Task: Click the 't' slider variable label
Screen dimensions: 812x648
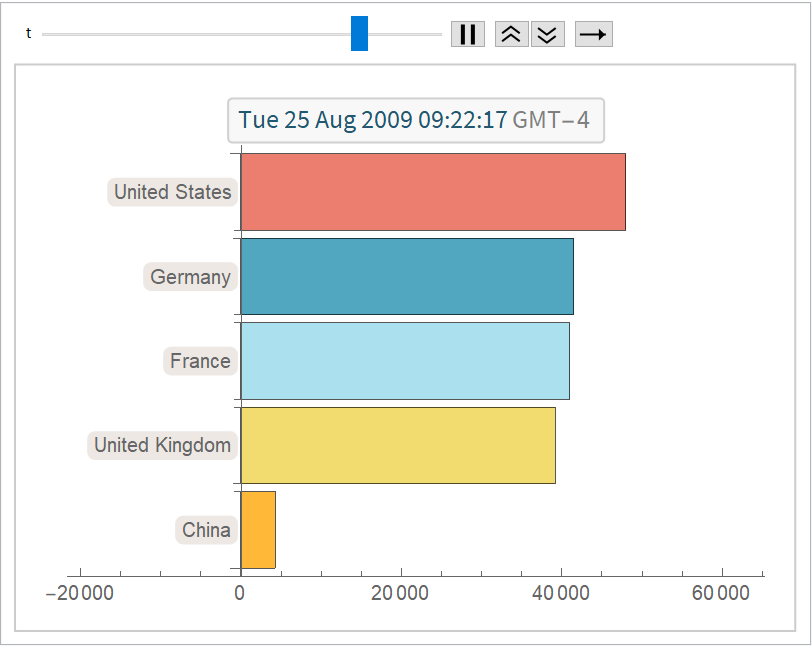Action: (29, 34)
